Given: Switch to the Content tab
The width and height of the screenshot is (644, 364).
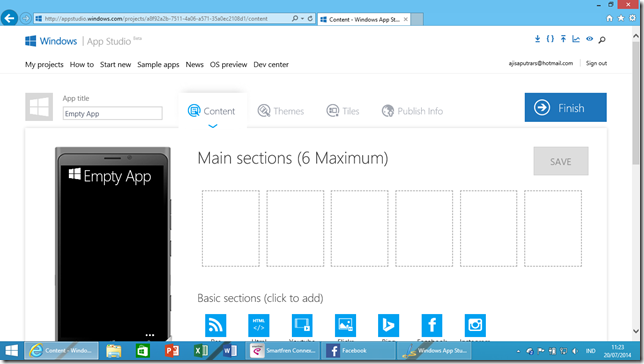Looking at the screenshot, I should 212,111.
